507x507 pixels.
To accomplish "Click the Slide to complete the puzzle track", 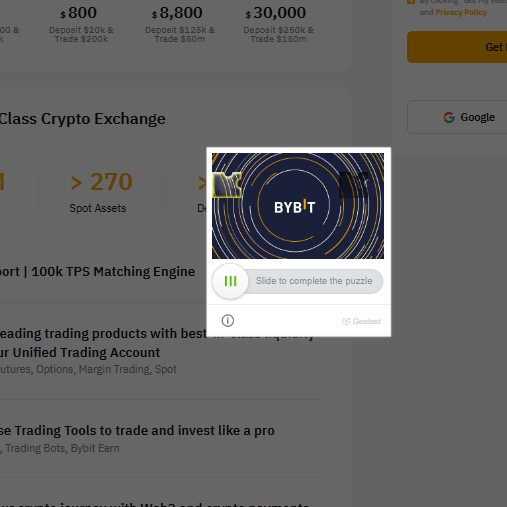I will tap(298, 281).
